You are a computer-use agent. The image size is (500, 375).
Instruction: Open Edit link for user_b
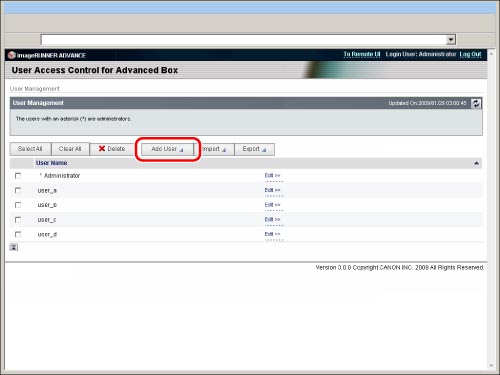click(x=272, y=205)
